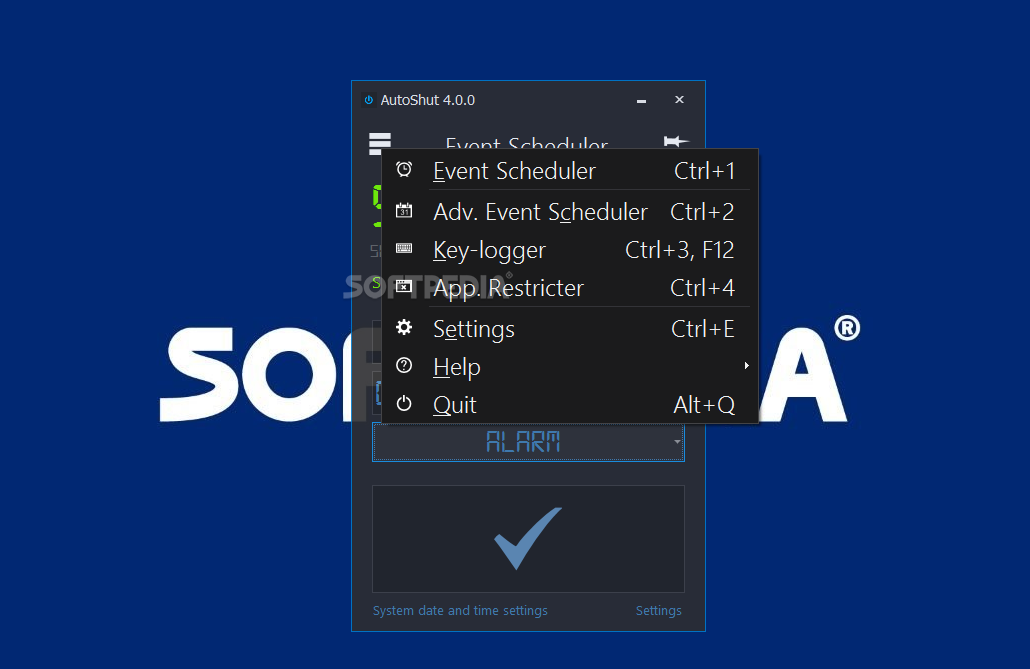
Task: Click the AutoShut power icon in title bar
Action: coord(369,100)
